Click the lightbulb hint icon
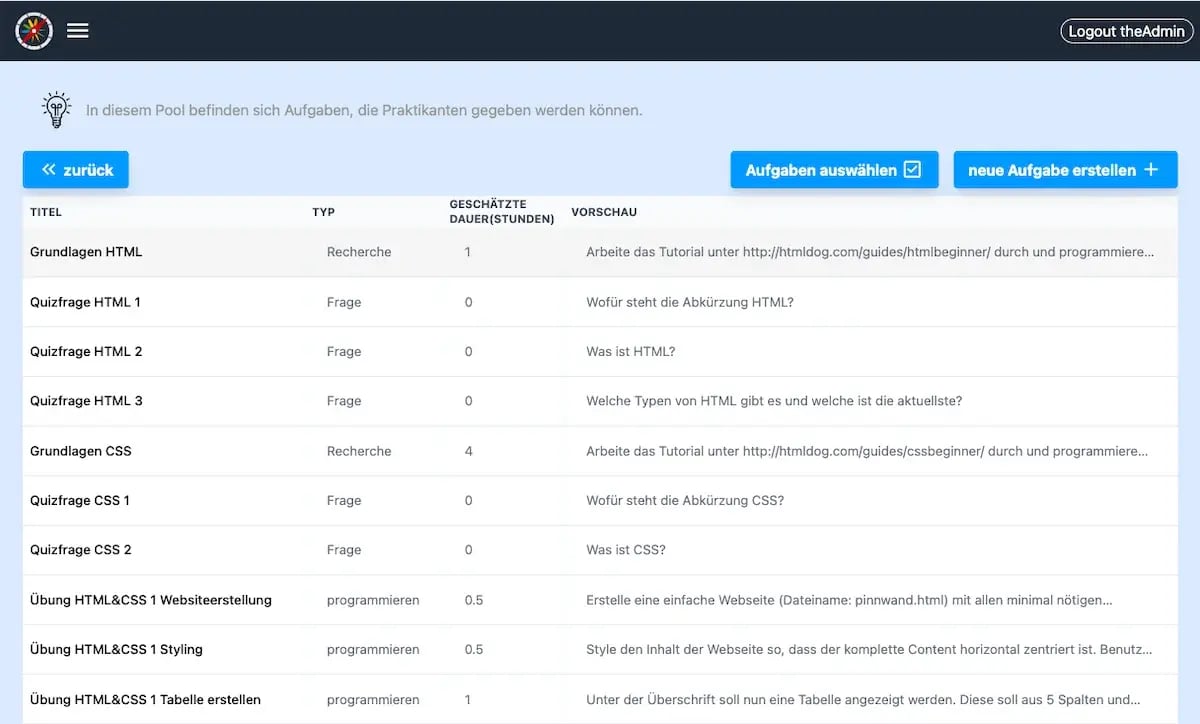The width and height of the screenshot is (1200, 724). point(56,110)
